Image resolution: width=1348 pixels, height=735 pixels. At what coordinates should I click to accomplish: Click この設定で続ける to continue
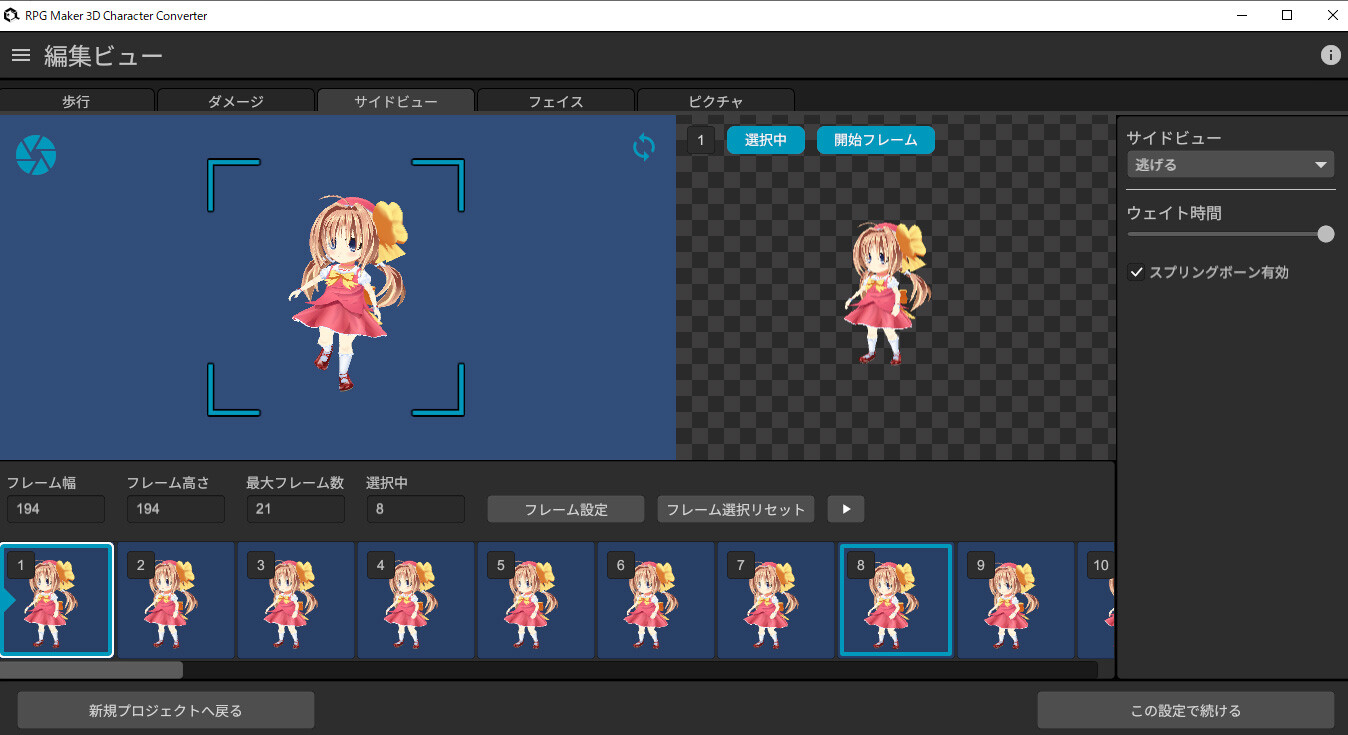tap(1185, 709)
